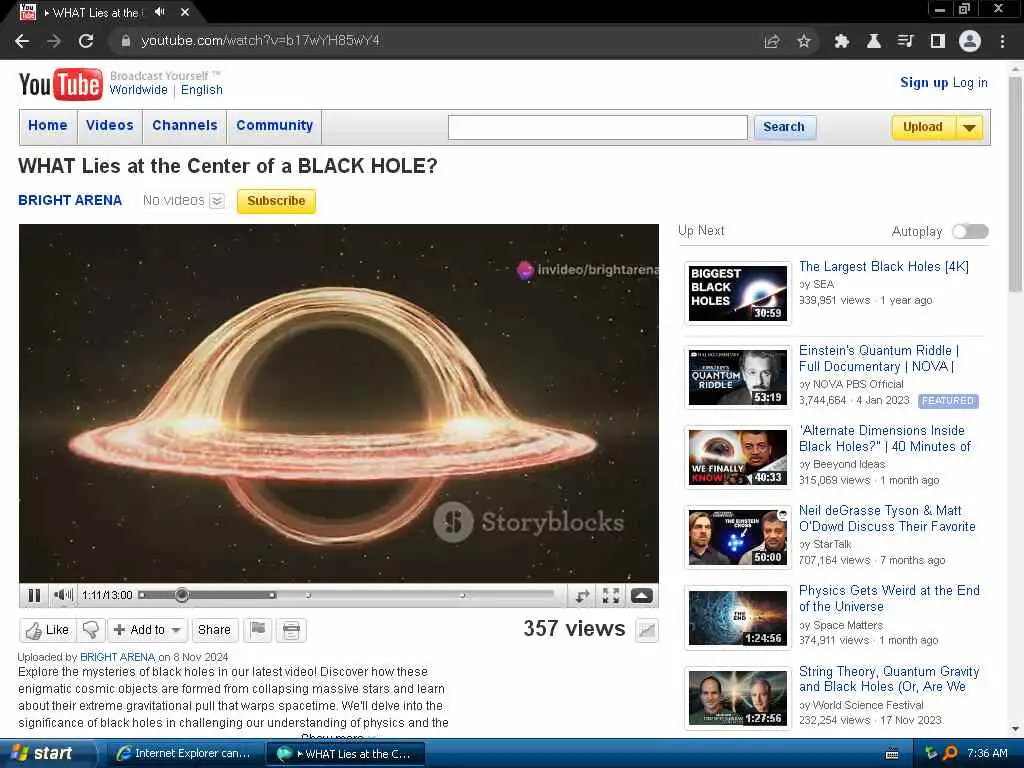1024x768 pixels.
Task: Open the media controls playlist icon
Action: pos(905,41)
